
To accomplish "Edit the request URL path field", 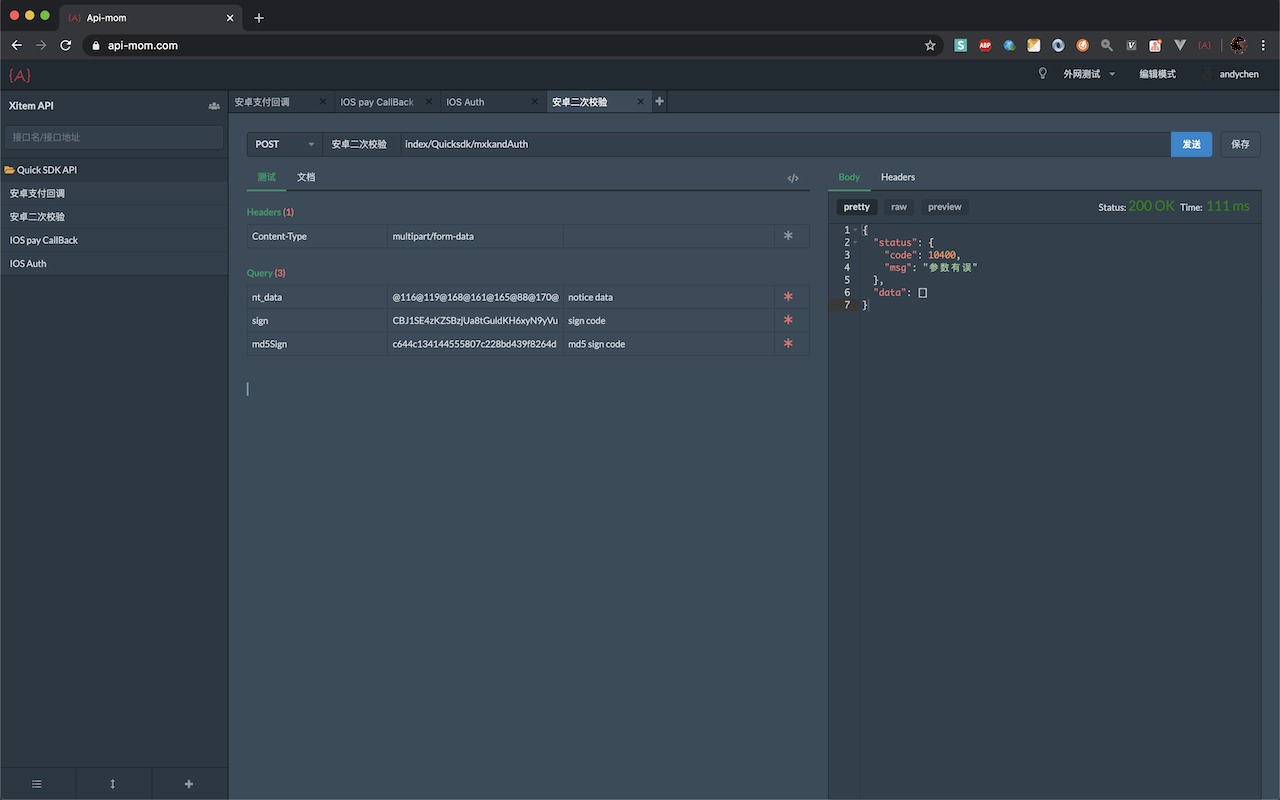I will click(x=785, y=144).
